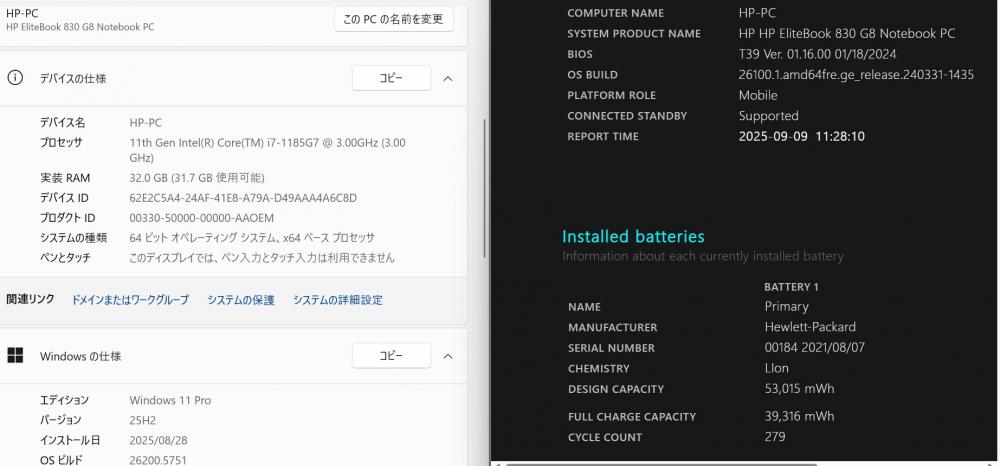Copy the device specifications with コピー button
The height and width of the screenshot is (466, 1000).
pyautogui.click(x=391, y=78)
